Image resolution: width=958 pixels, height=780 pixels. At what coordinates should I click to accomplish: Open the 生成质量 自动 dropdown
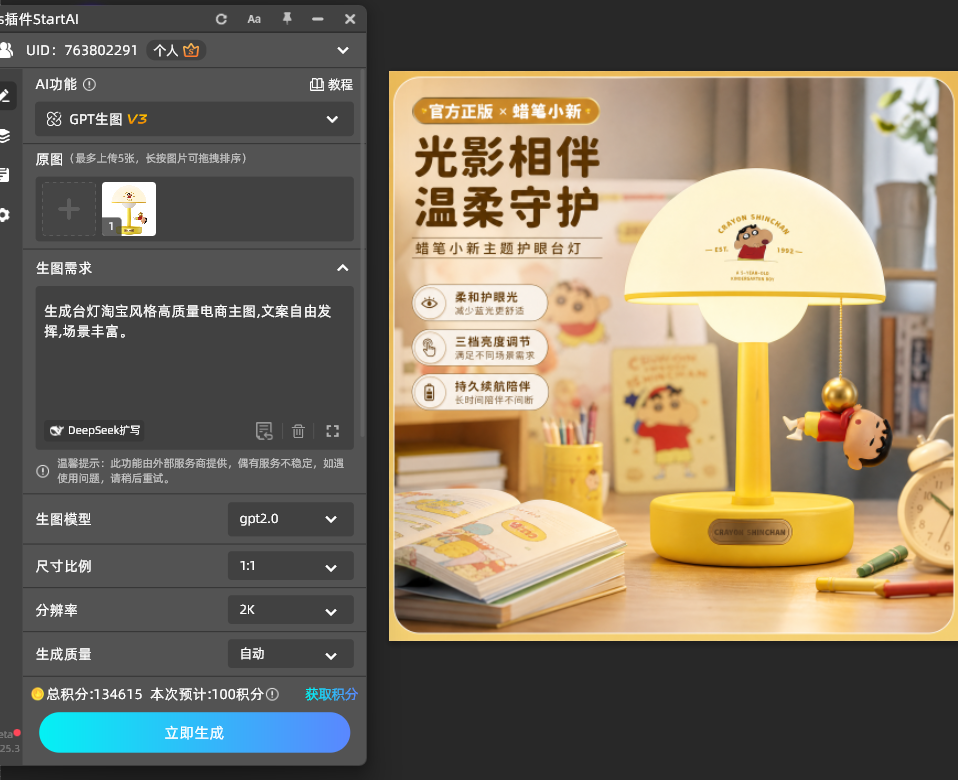(291, 654)
